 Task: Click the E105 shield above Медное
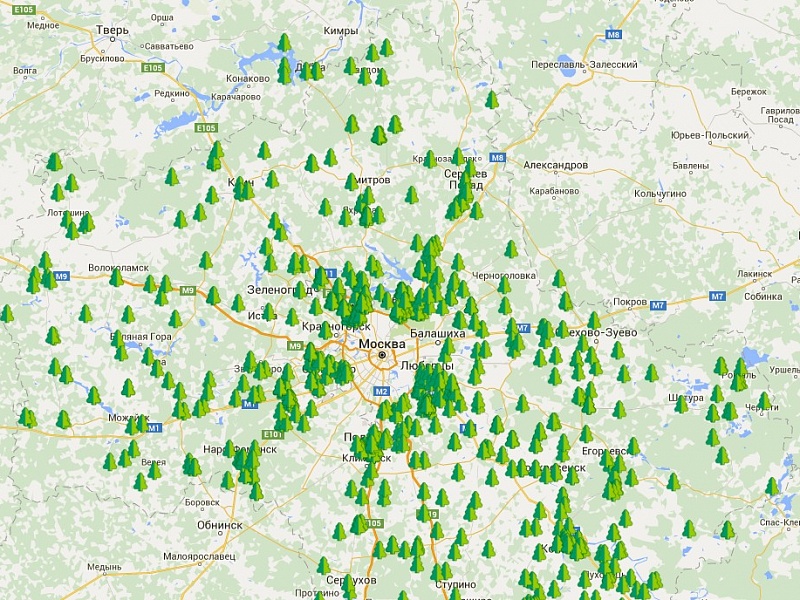(24, 10)
